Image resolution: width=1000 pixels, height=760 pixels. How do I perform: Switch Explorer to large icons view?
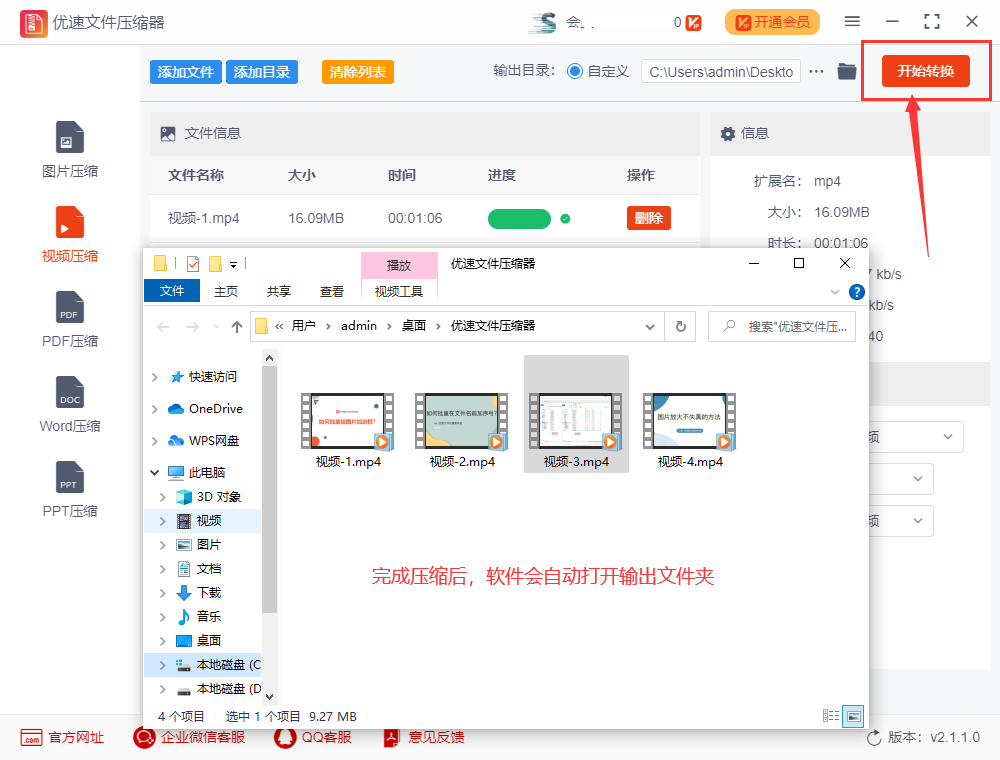pyautogui.click(x=853, y=716)
